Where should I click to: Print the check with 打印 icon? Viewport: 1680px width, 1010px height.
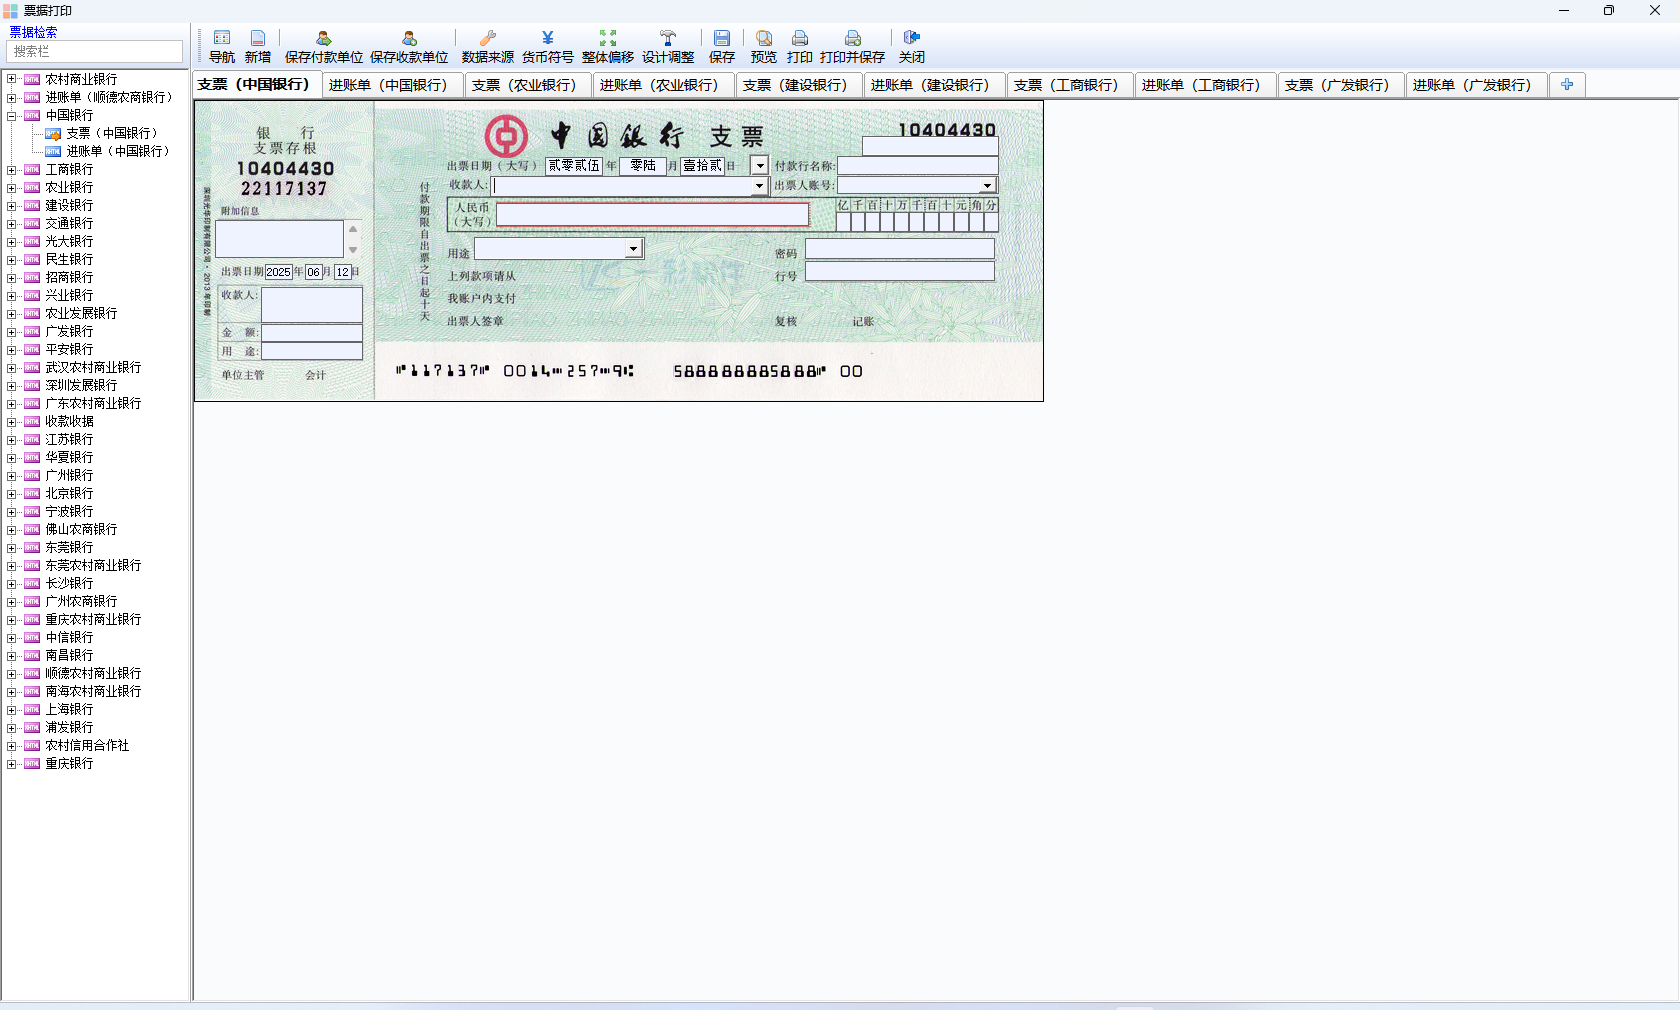(800, 46)
